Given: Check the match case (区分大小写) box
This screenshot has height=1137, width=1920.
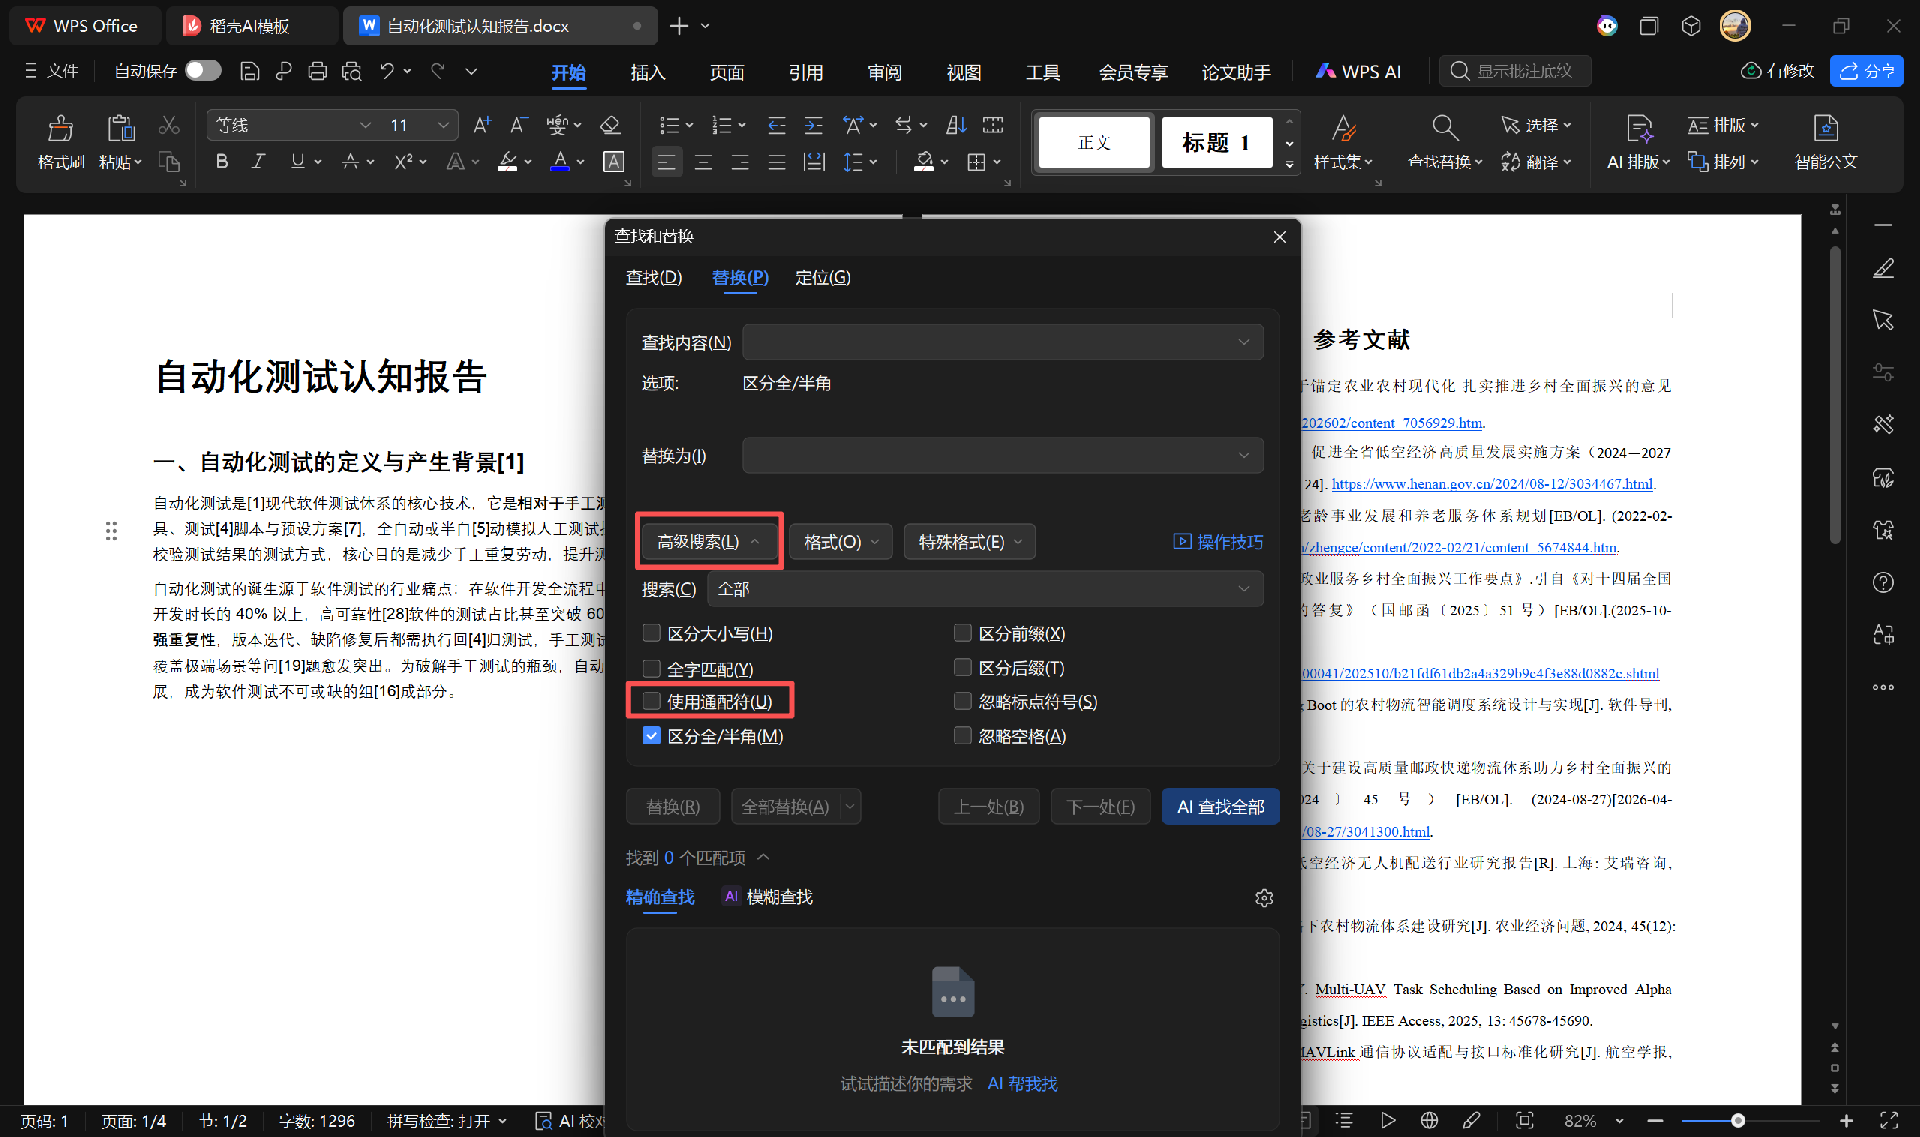Looking at the screenshot, I should click(x=652, y=633).
